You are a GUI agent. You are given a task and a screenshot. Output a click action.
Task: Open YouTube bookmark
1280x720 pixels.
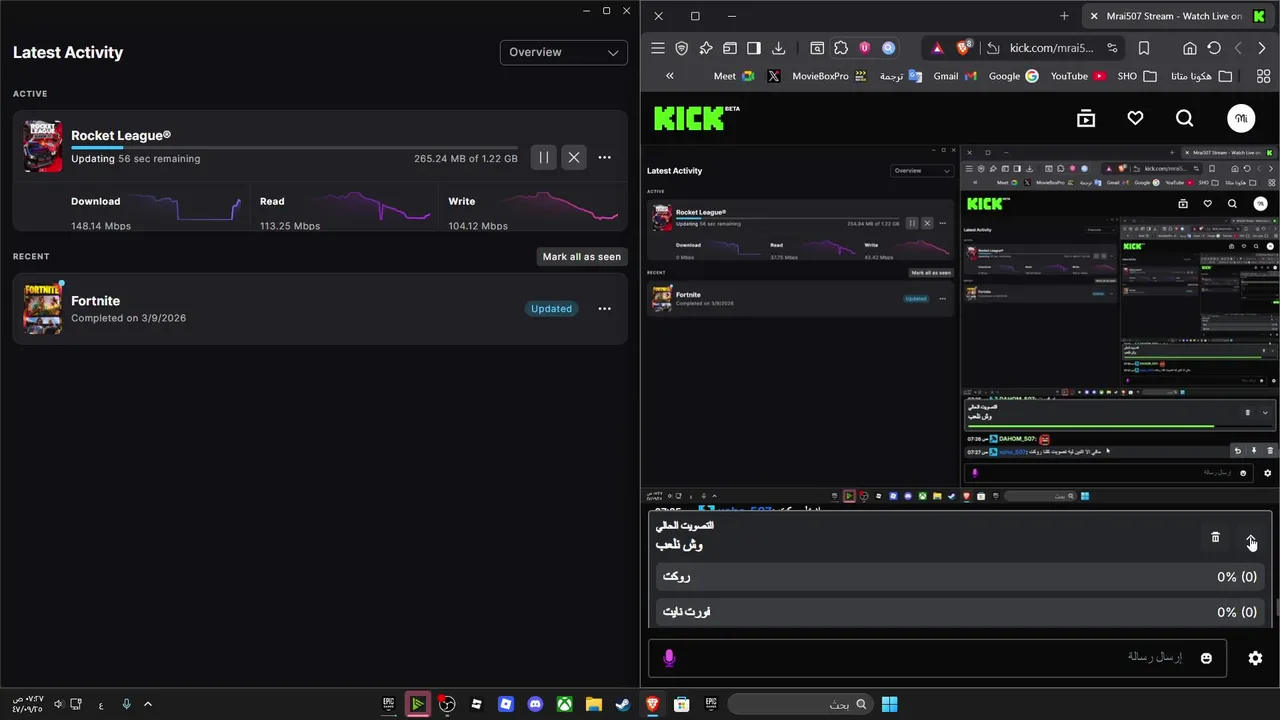[1078, 76]
